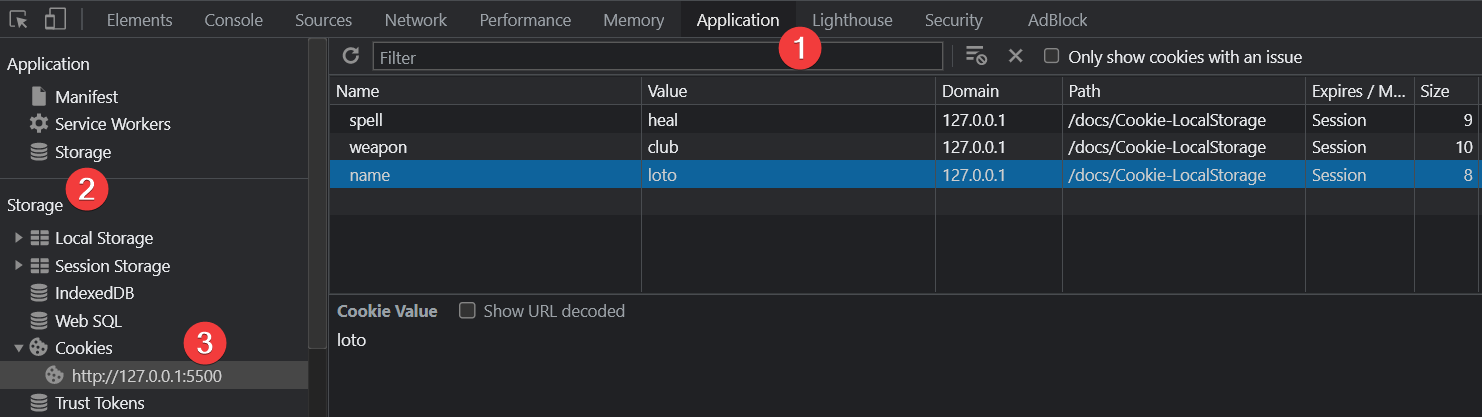Image resolution: width=1482 pixels, height=417 pixels.
Task: Toggle the device toolbar icon
Action: [56, 19]
